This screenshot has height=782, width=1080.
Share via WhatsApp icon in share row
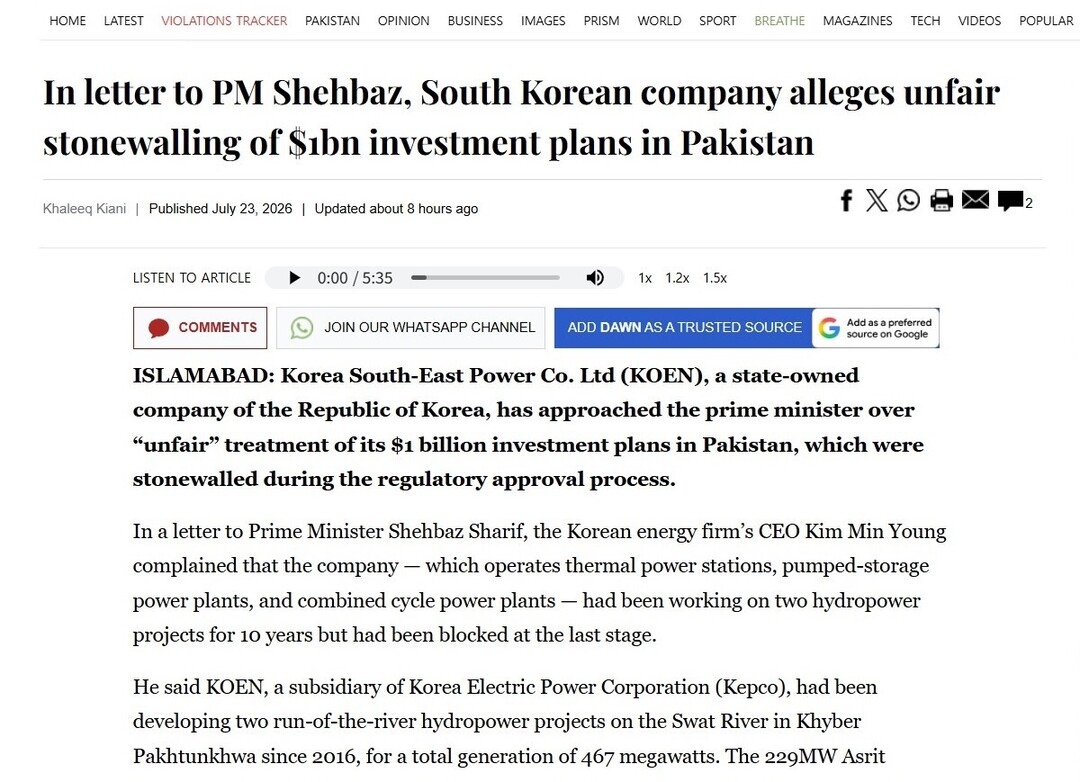click(x=908, y=200)
